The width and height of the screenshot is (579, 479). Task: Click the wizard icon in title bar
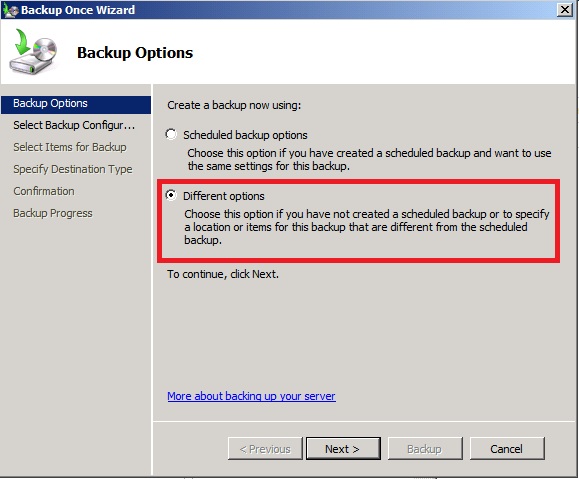click(10, 10)
